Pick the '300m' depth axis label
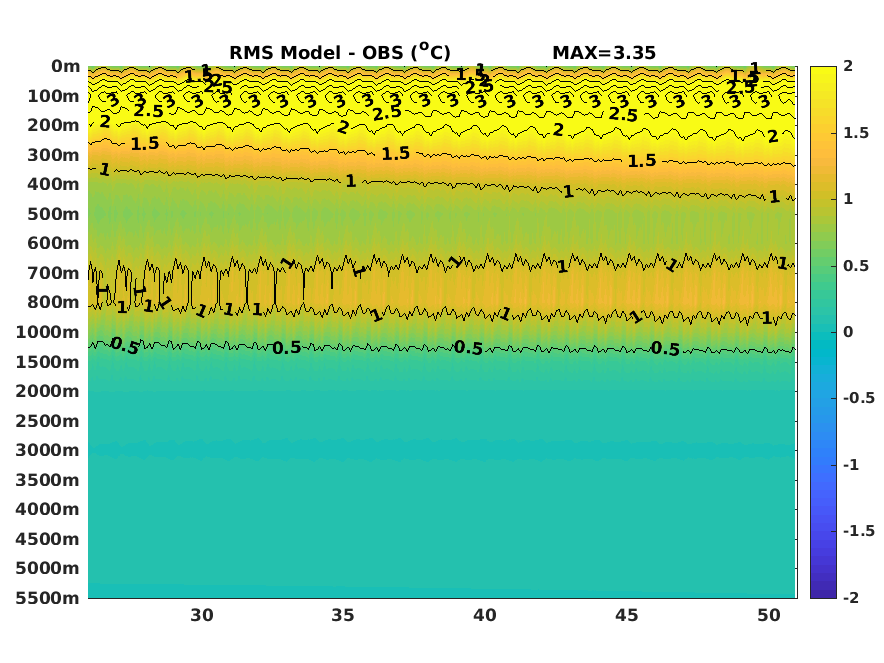Screen dimensions: 884x663 (x=54, y=155)
